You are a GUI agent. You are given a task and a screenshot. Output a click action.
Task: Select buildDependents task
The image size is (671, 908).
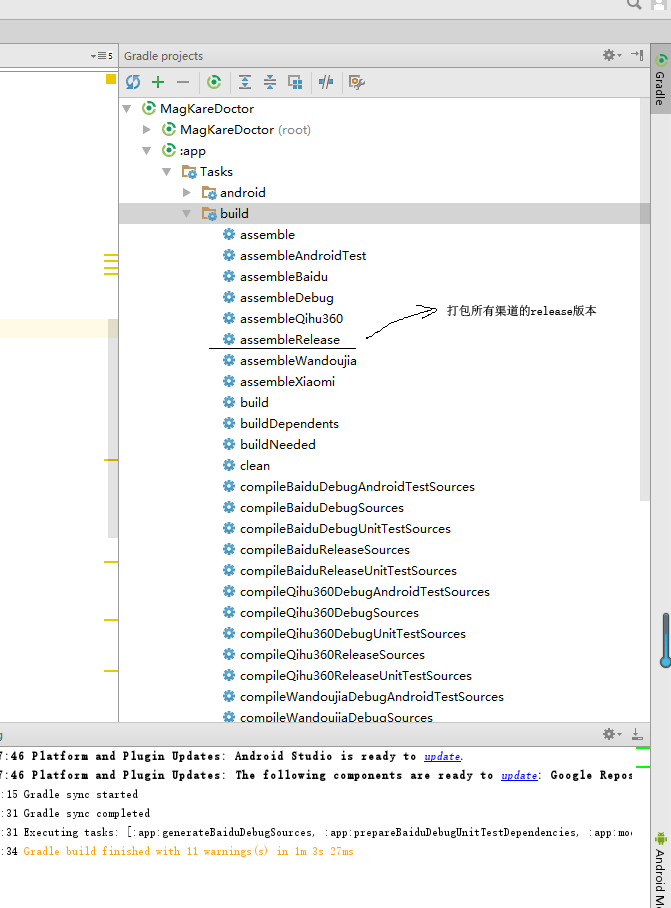click(x=289, y=423)
